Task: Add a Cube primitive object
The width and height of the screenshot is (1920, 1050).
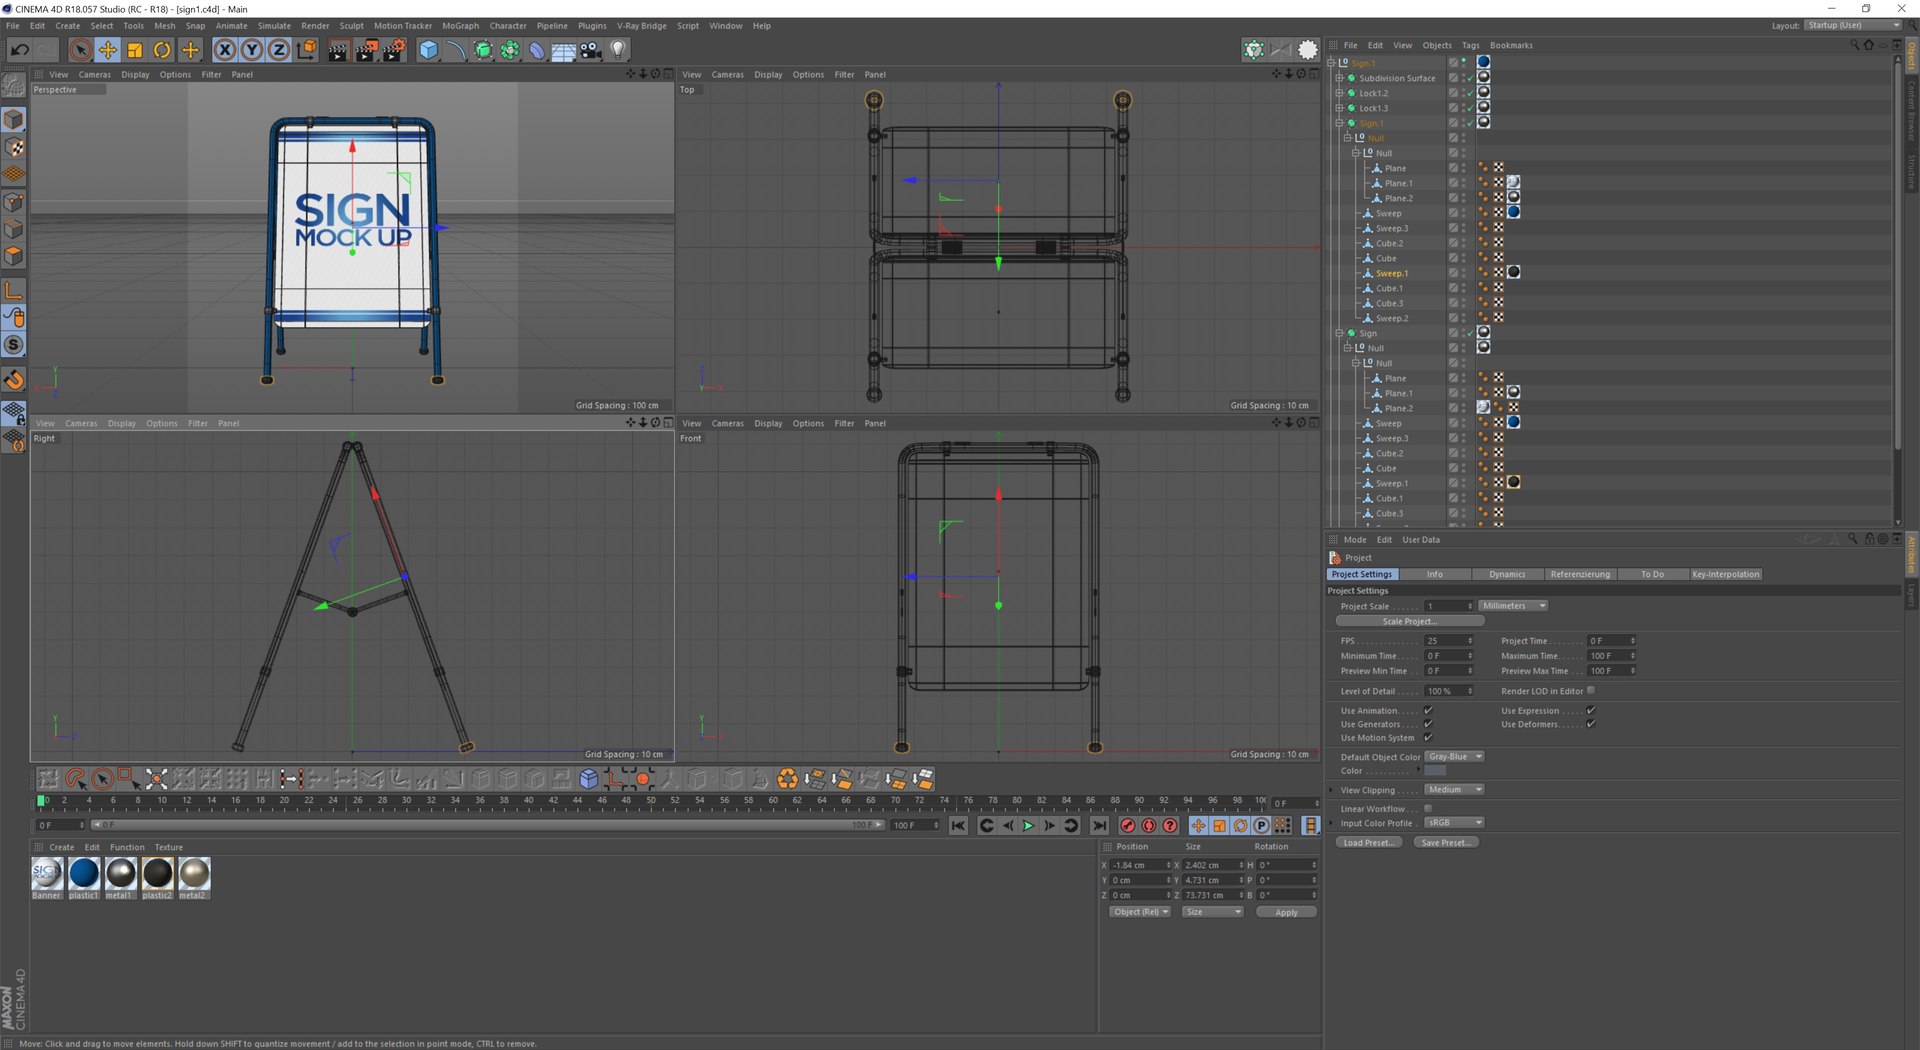Action: click(428, 50)
